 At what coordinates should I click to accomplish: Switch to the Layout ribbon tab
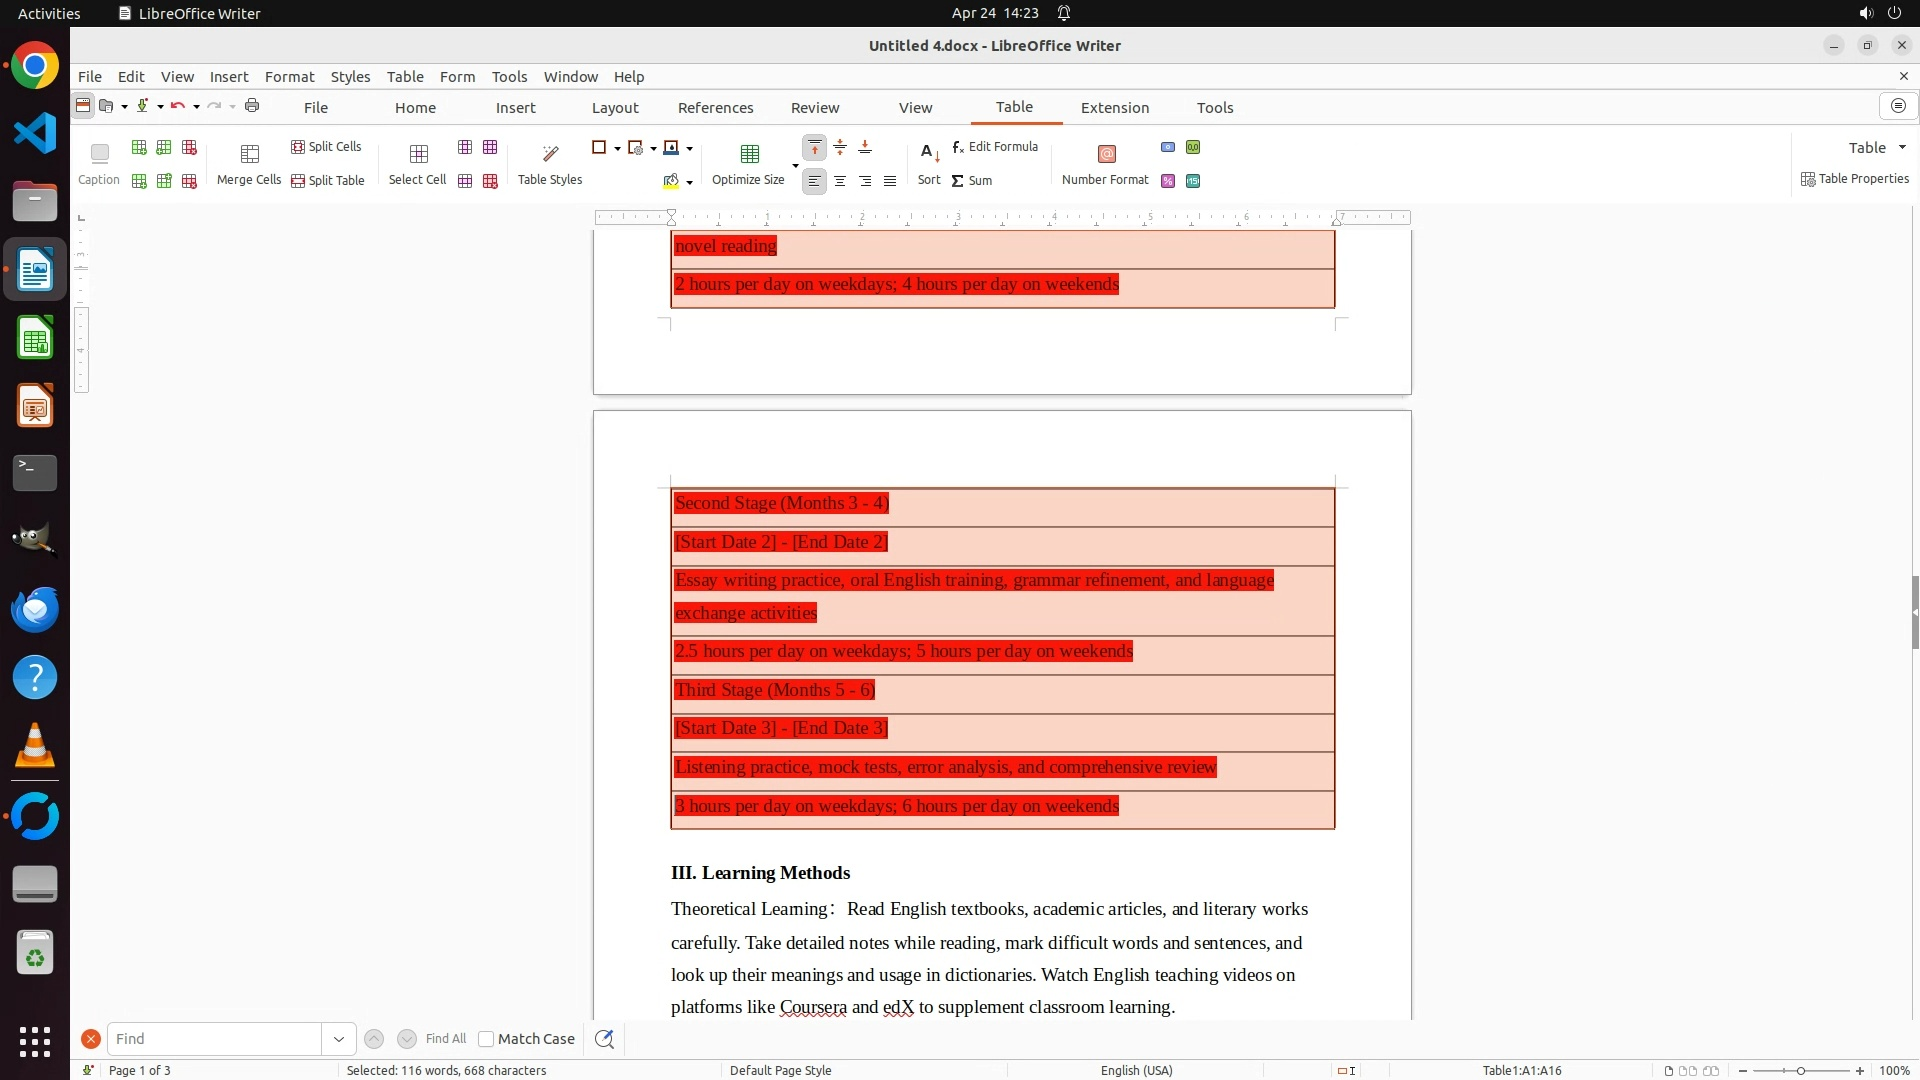click(614, 108)
